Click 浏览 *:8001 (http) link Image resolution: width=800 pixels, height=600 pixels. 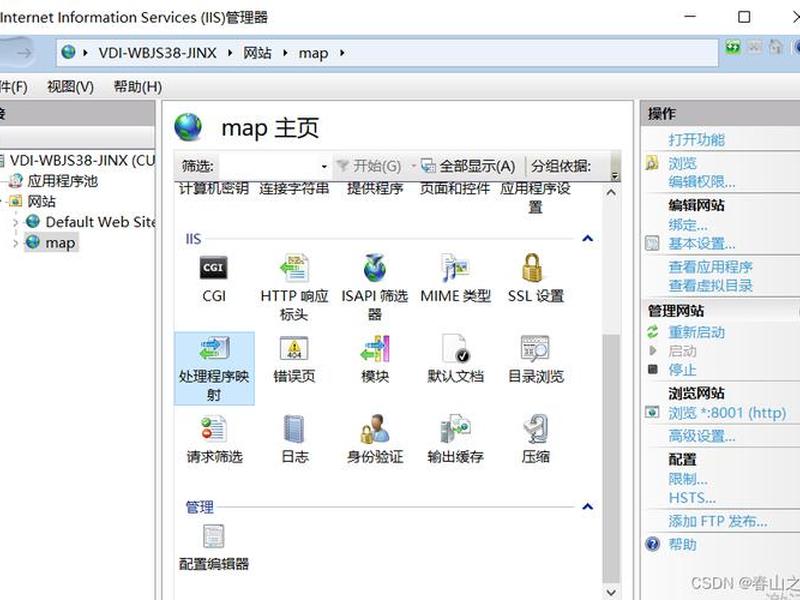click(x=727, y=412)
